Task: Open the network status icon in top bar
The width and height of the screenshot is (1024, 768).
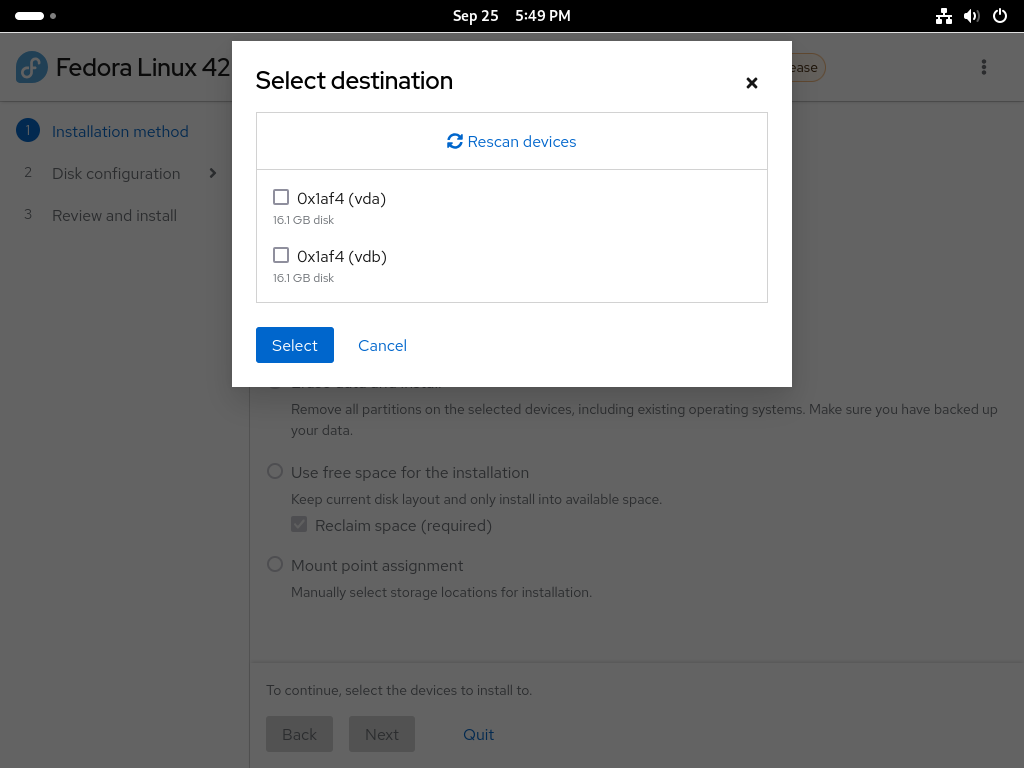Action: point(943,16)
